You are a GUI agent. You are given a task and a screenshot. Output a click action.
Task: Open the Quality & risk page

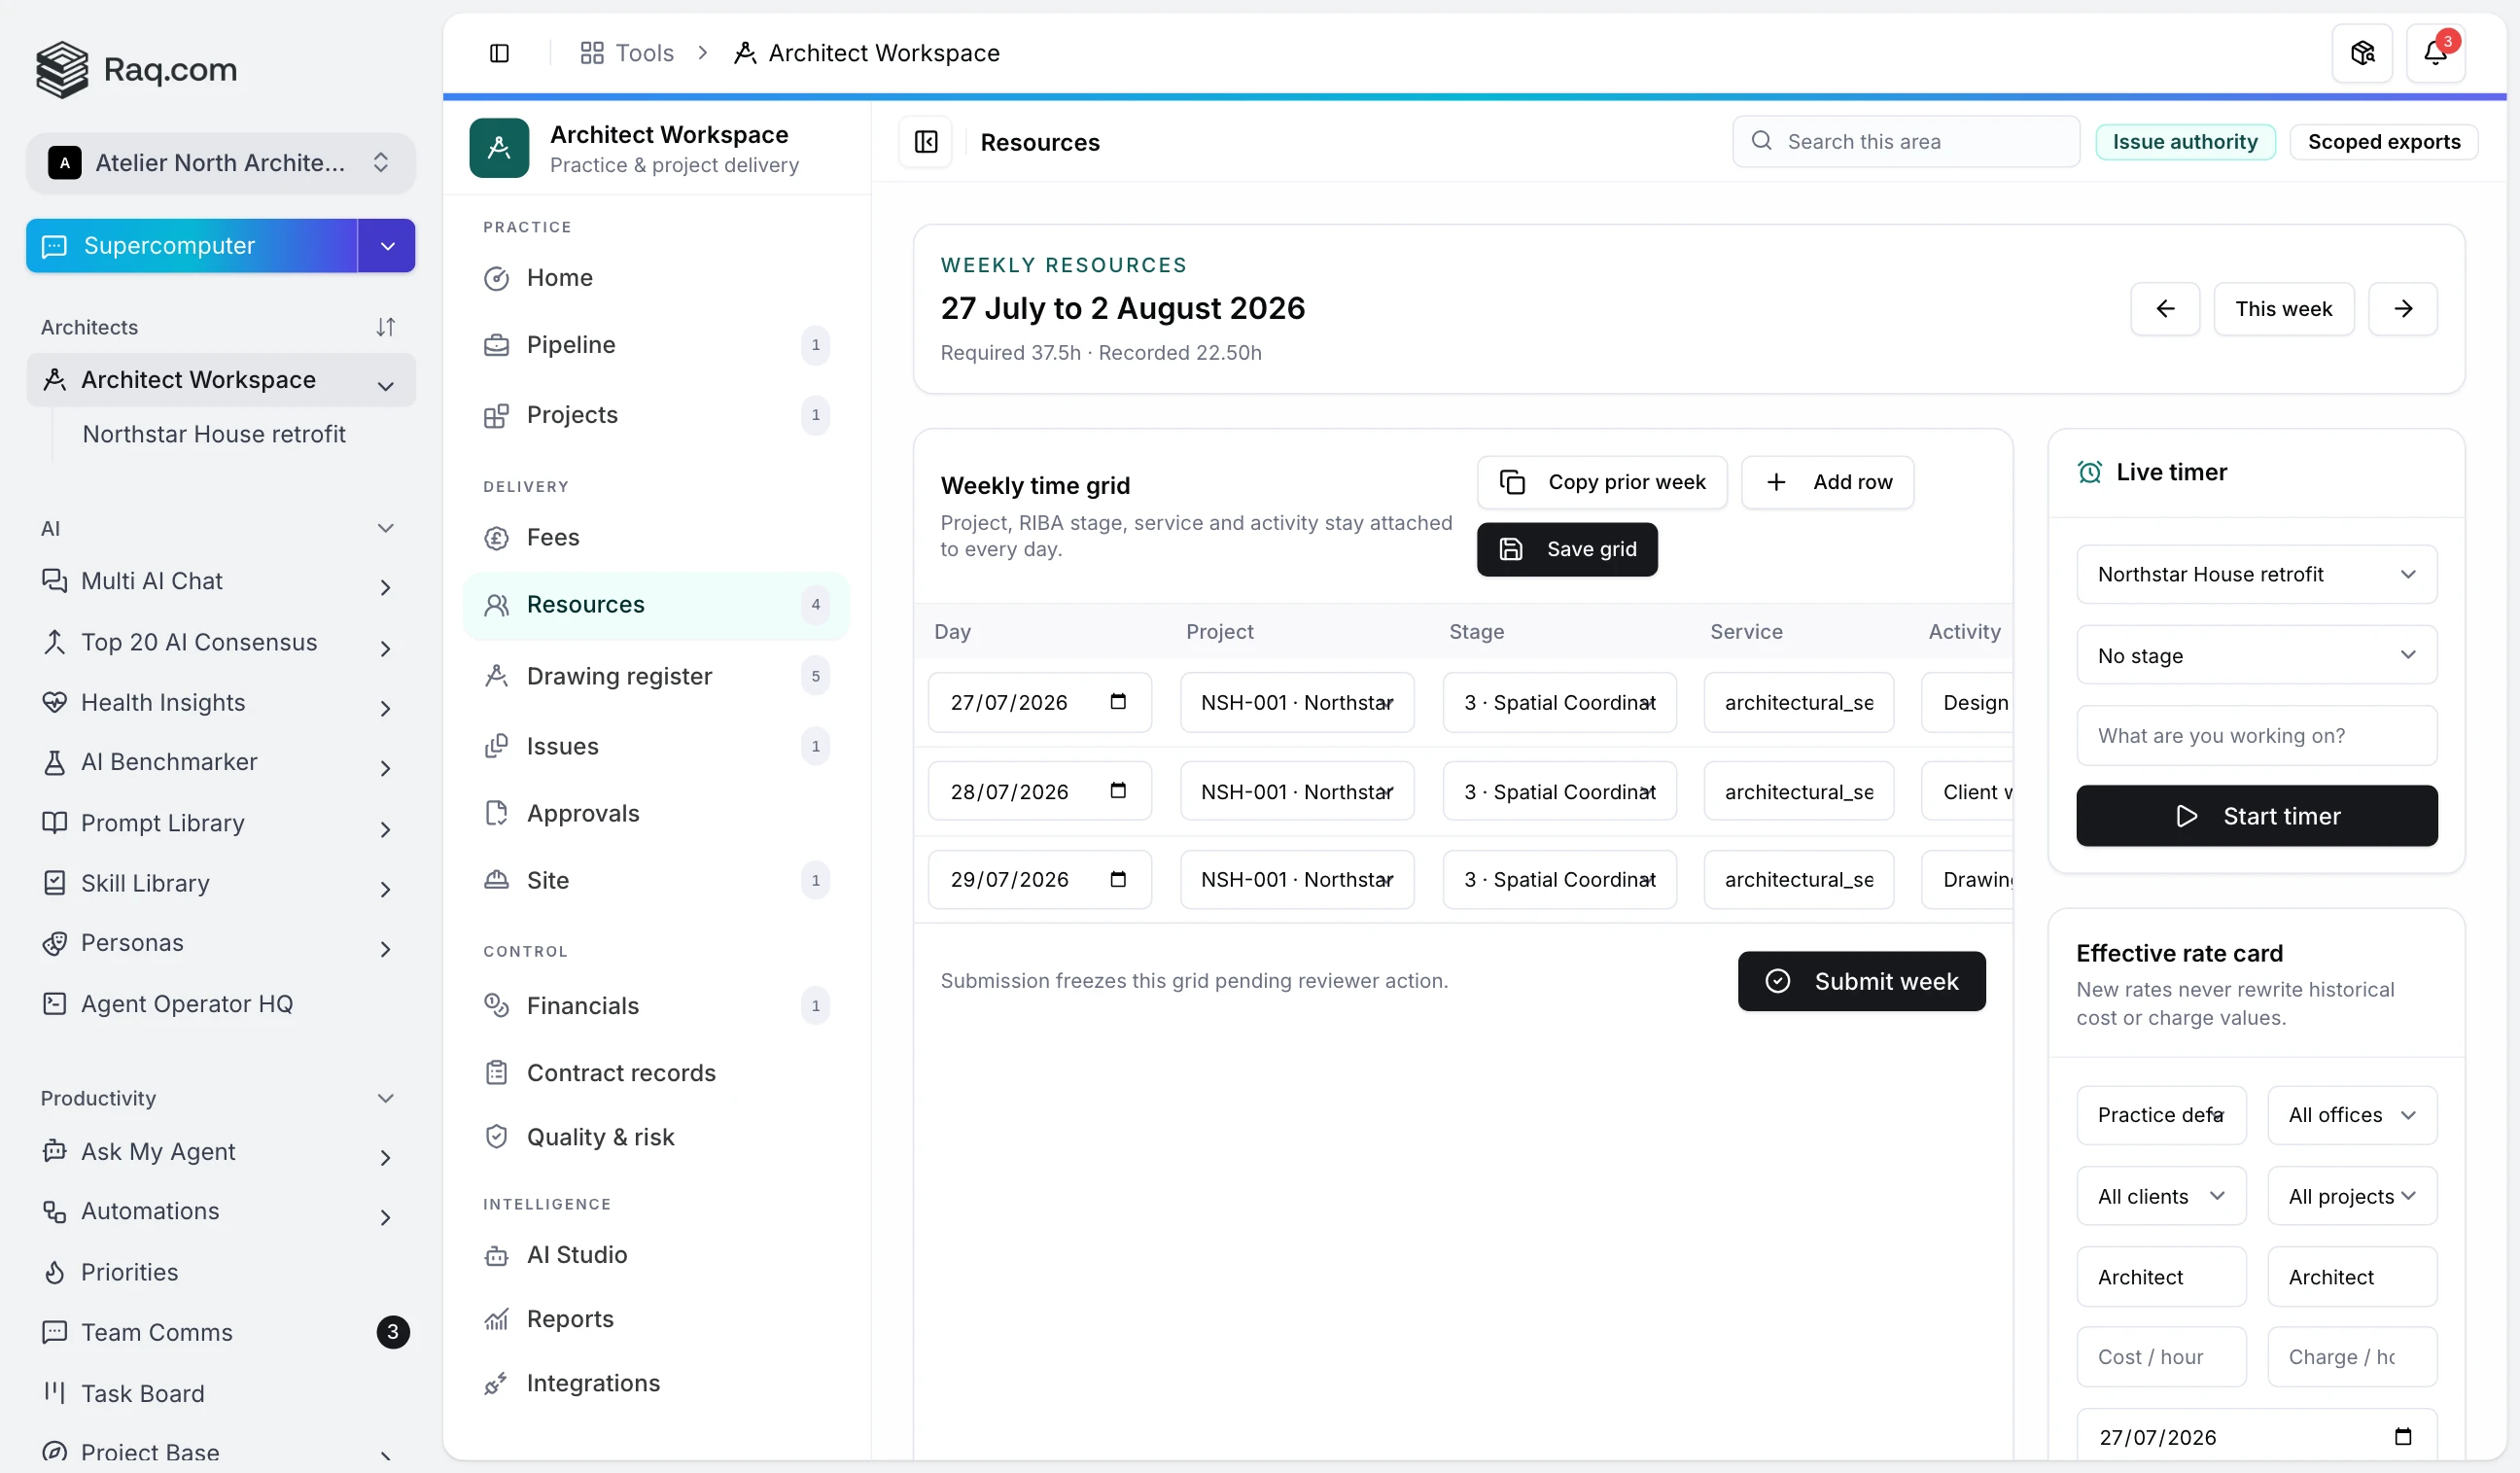(x=657, y=1137)
